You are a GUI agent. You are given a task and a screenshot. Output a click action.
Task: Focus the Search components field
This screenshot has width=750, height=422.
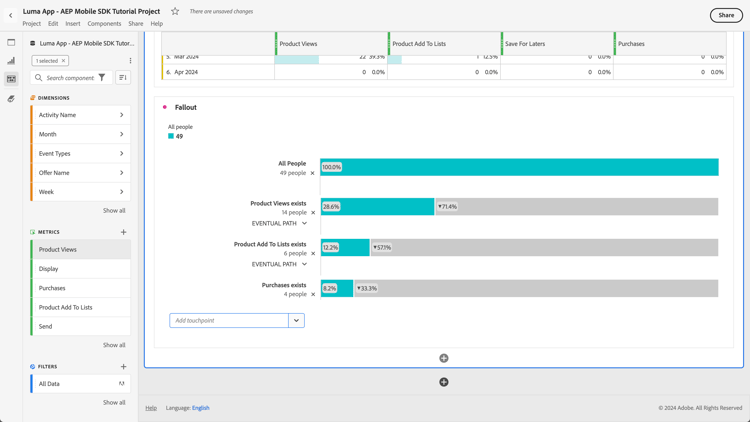point(70,78)
